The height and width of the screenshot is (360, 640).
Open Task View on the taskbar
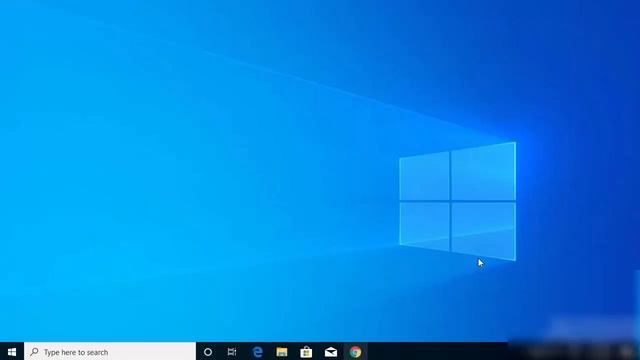click(x=232, y=352)
